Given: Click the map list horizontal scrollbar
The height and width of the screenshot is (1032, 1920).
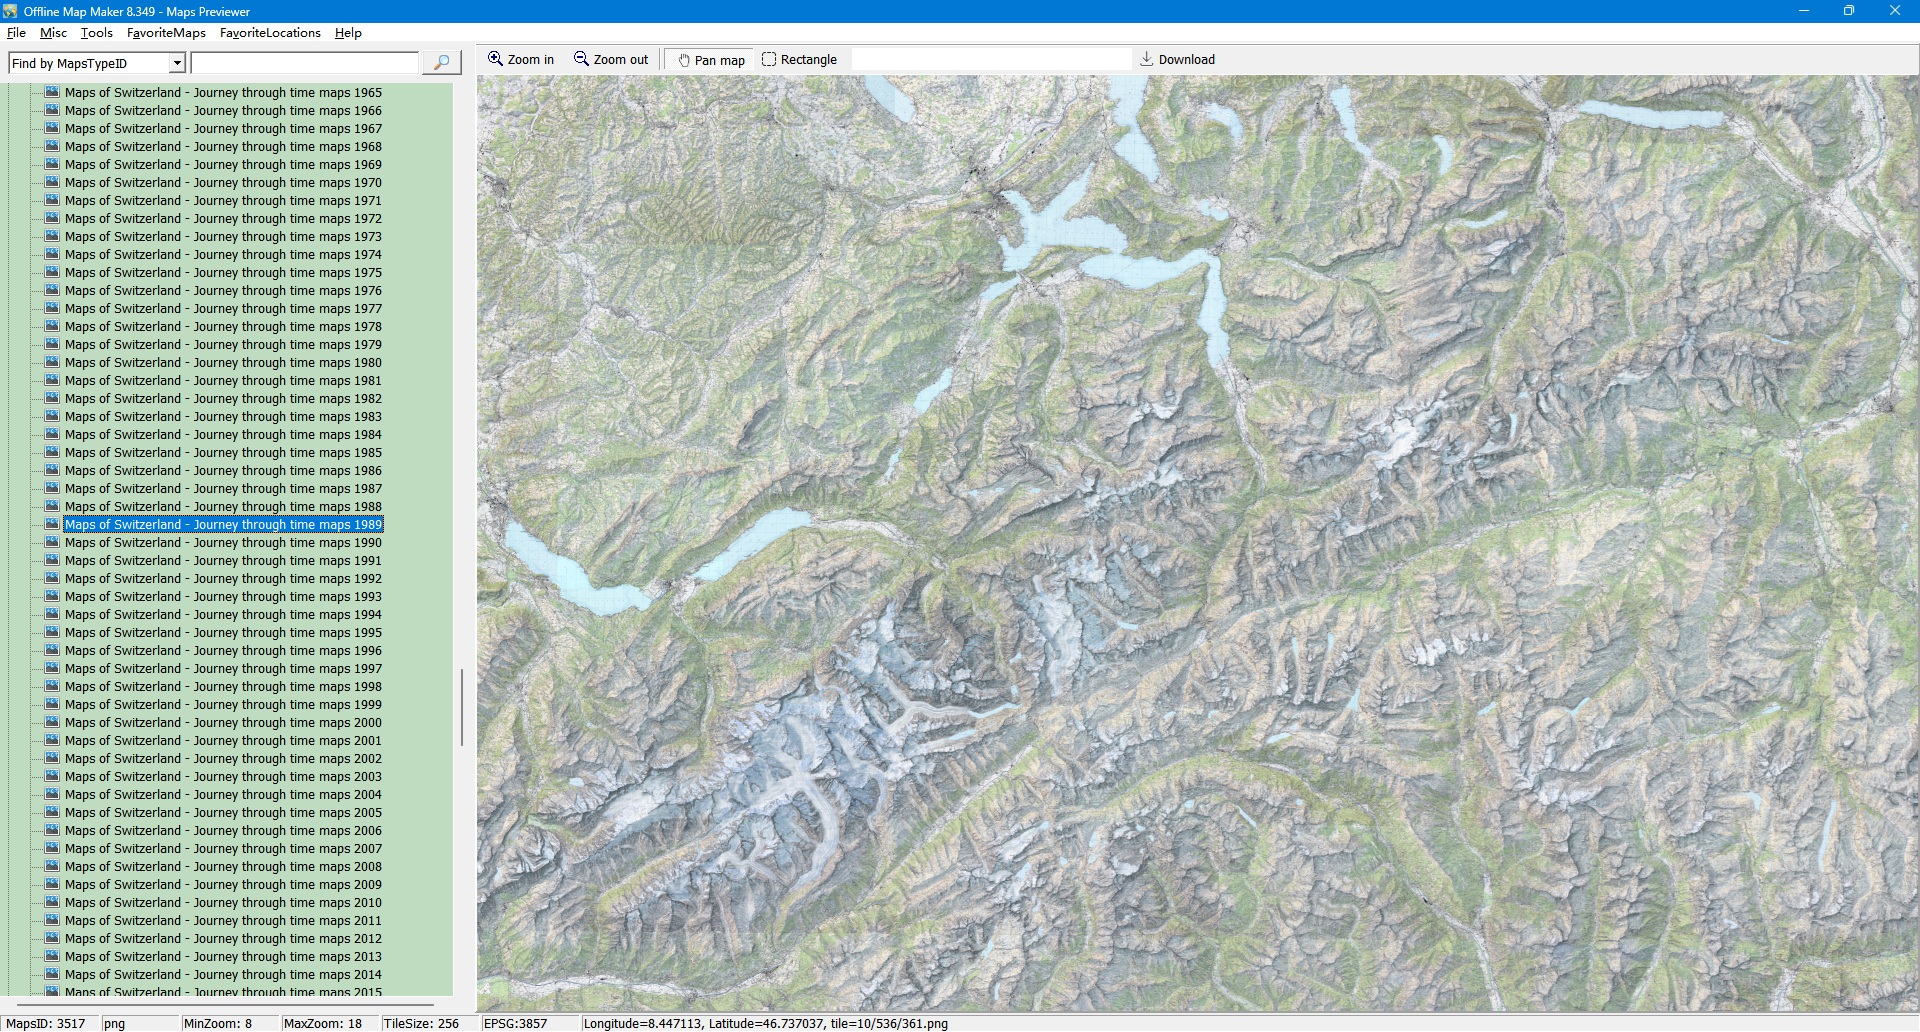Looking at the screenshot, I should tap(225, 1003).
